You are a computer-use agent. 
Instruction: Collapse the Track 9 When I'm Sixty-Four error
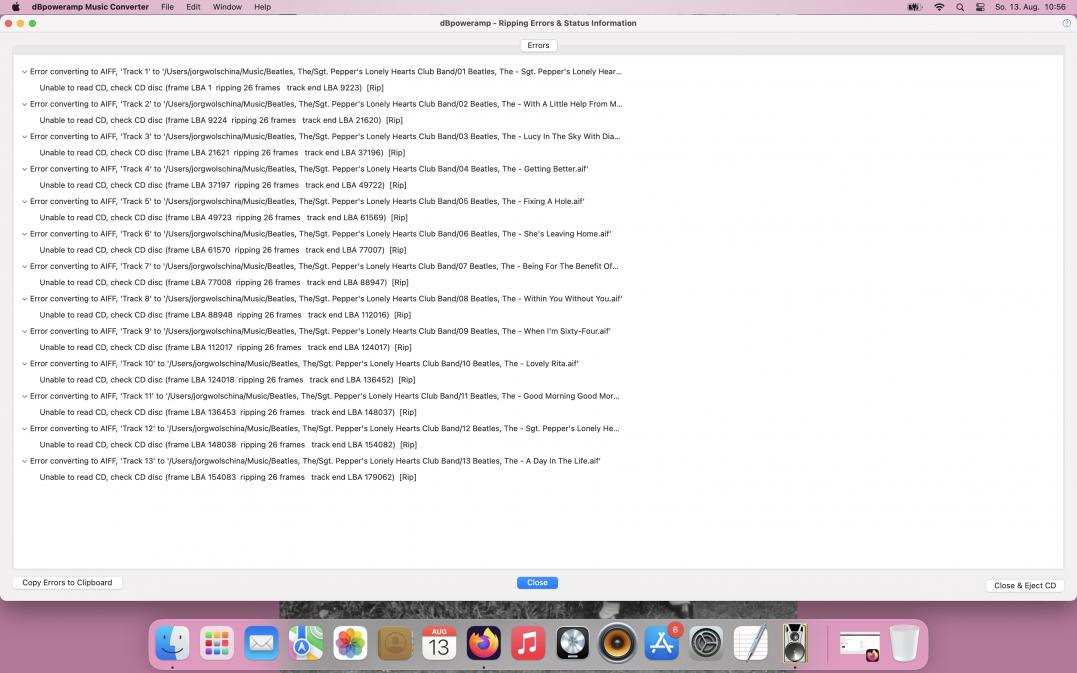24,332
